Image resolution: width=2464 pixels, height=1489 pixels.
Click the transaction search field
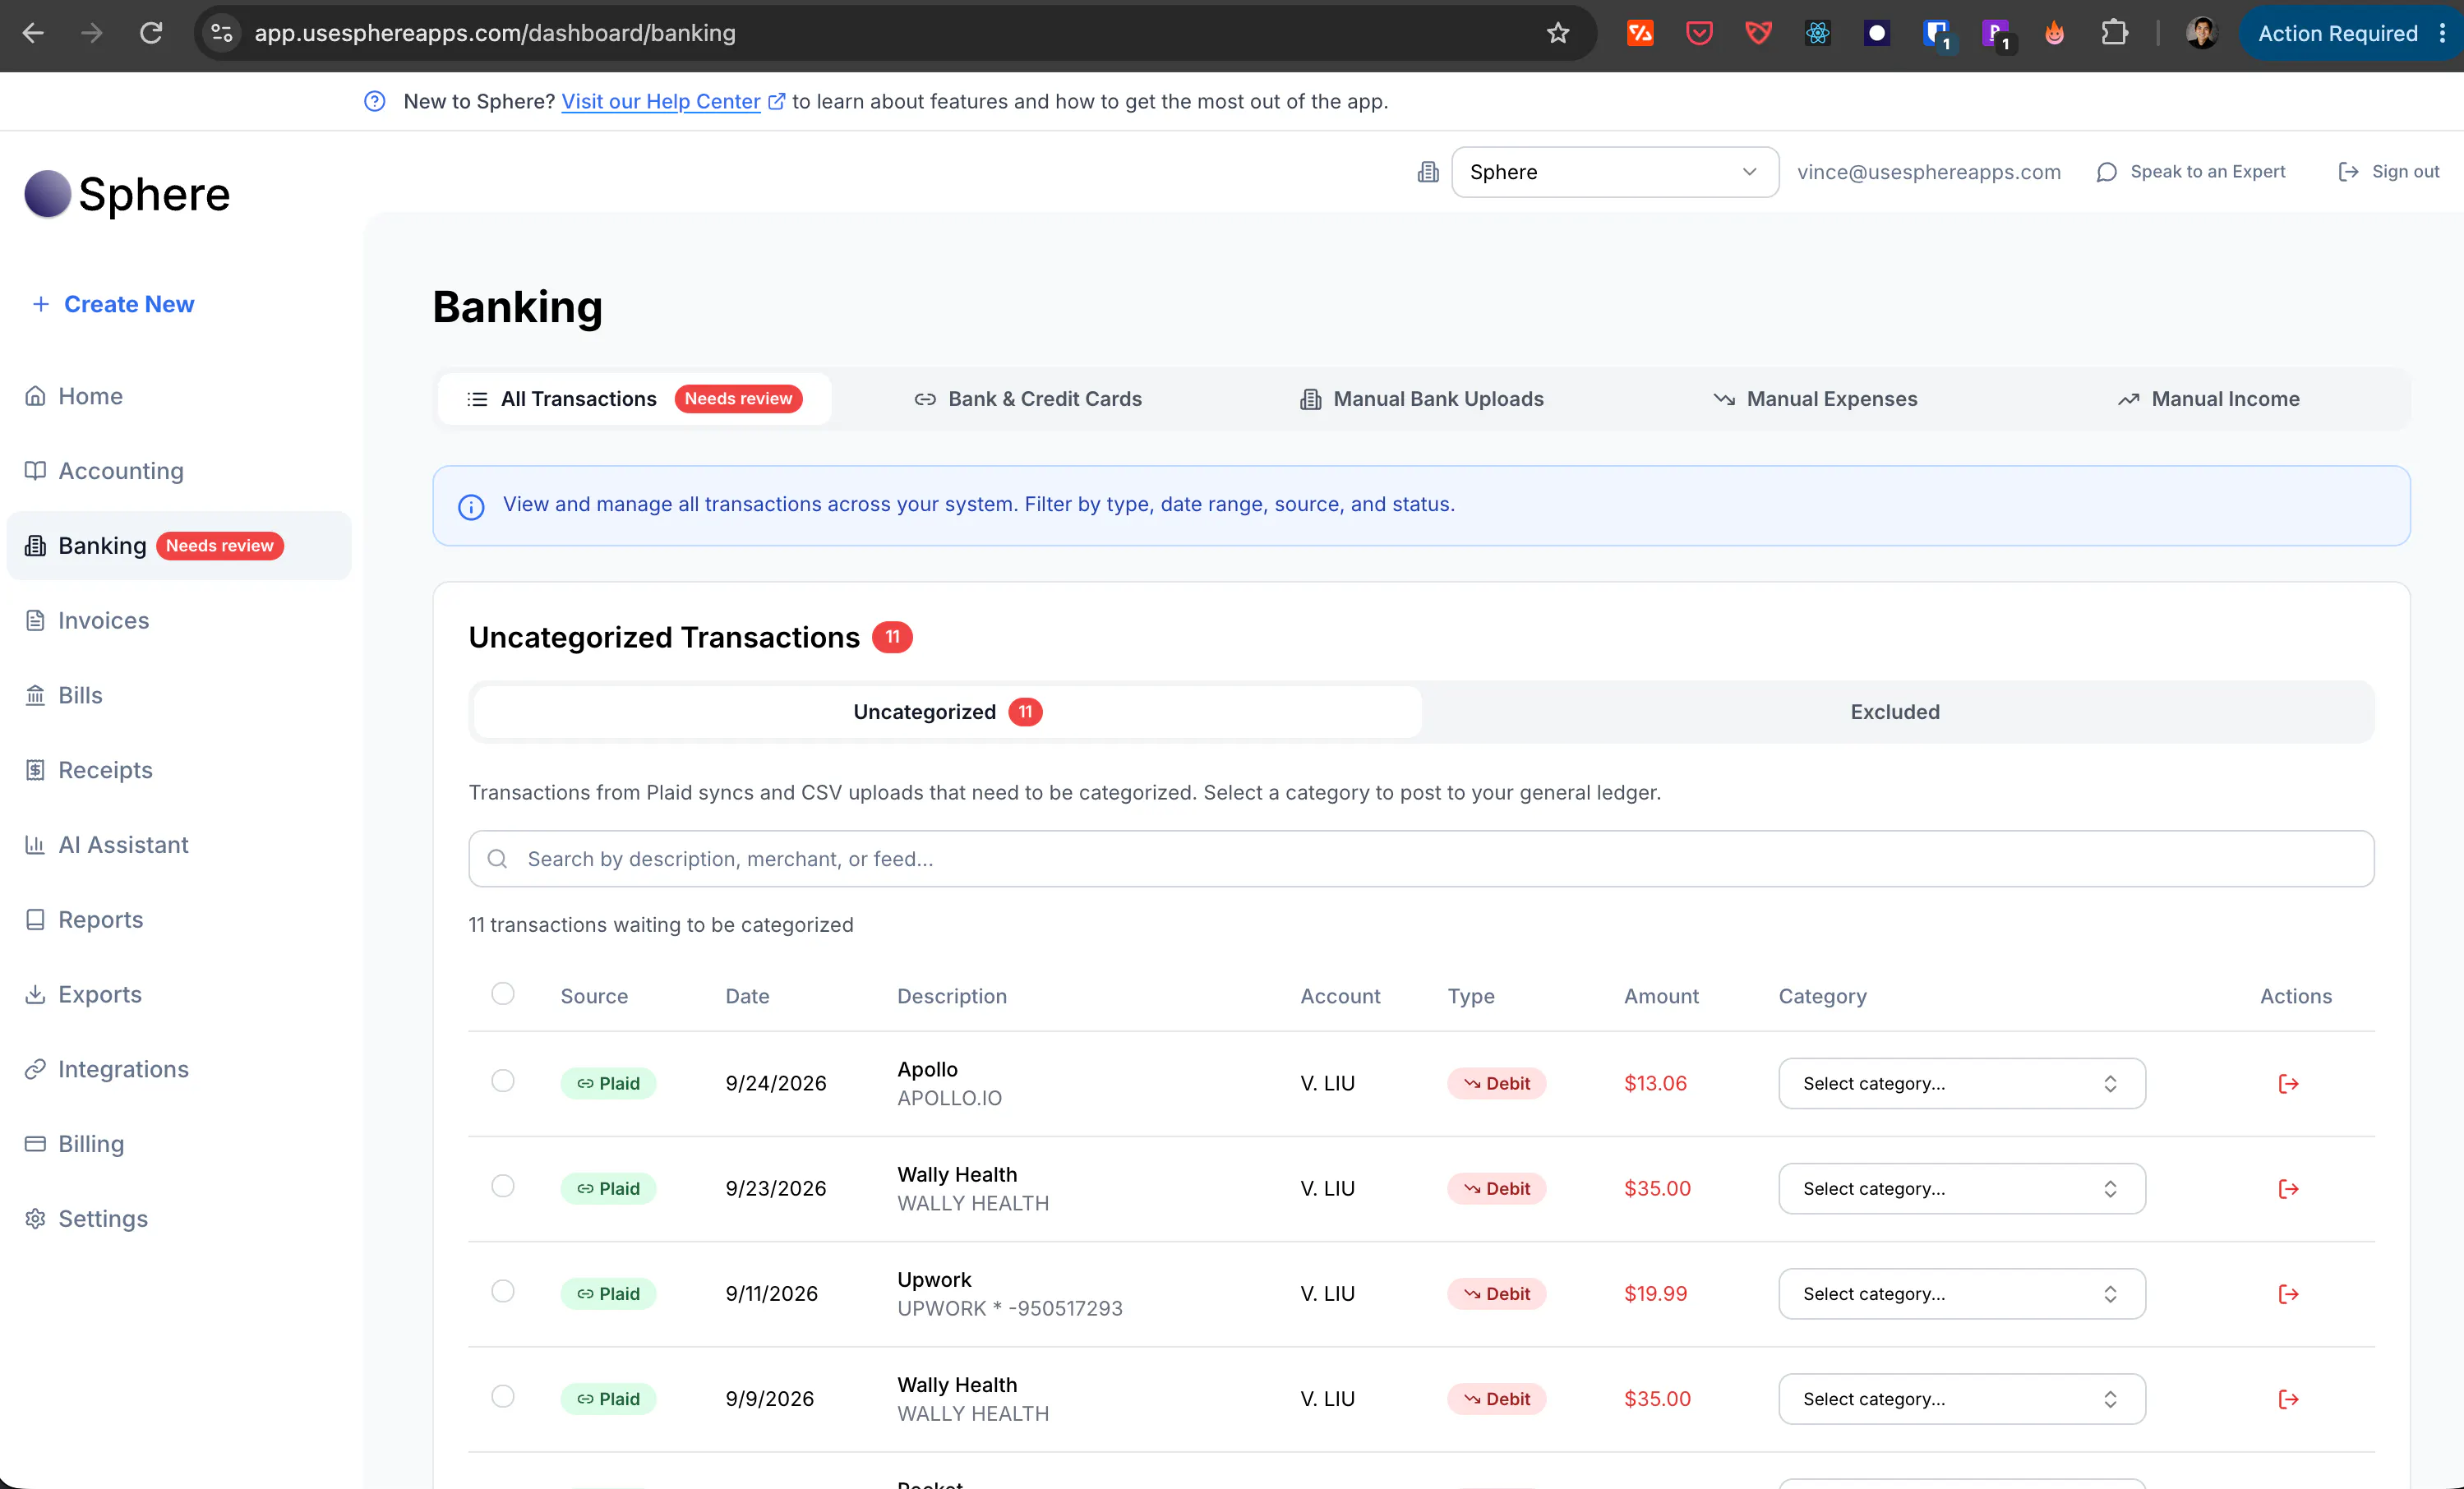[1421, 859]
